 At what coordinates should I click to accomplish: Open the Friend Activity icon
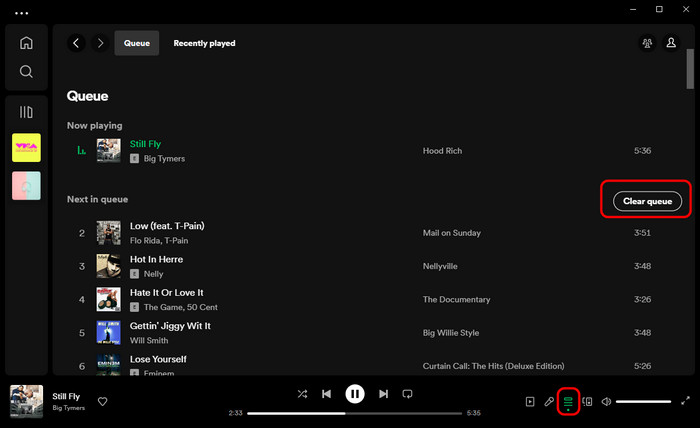[647, 43]
